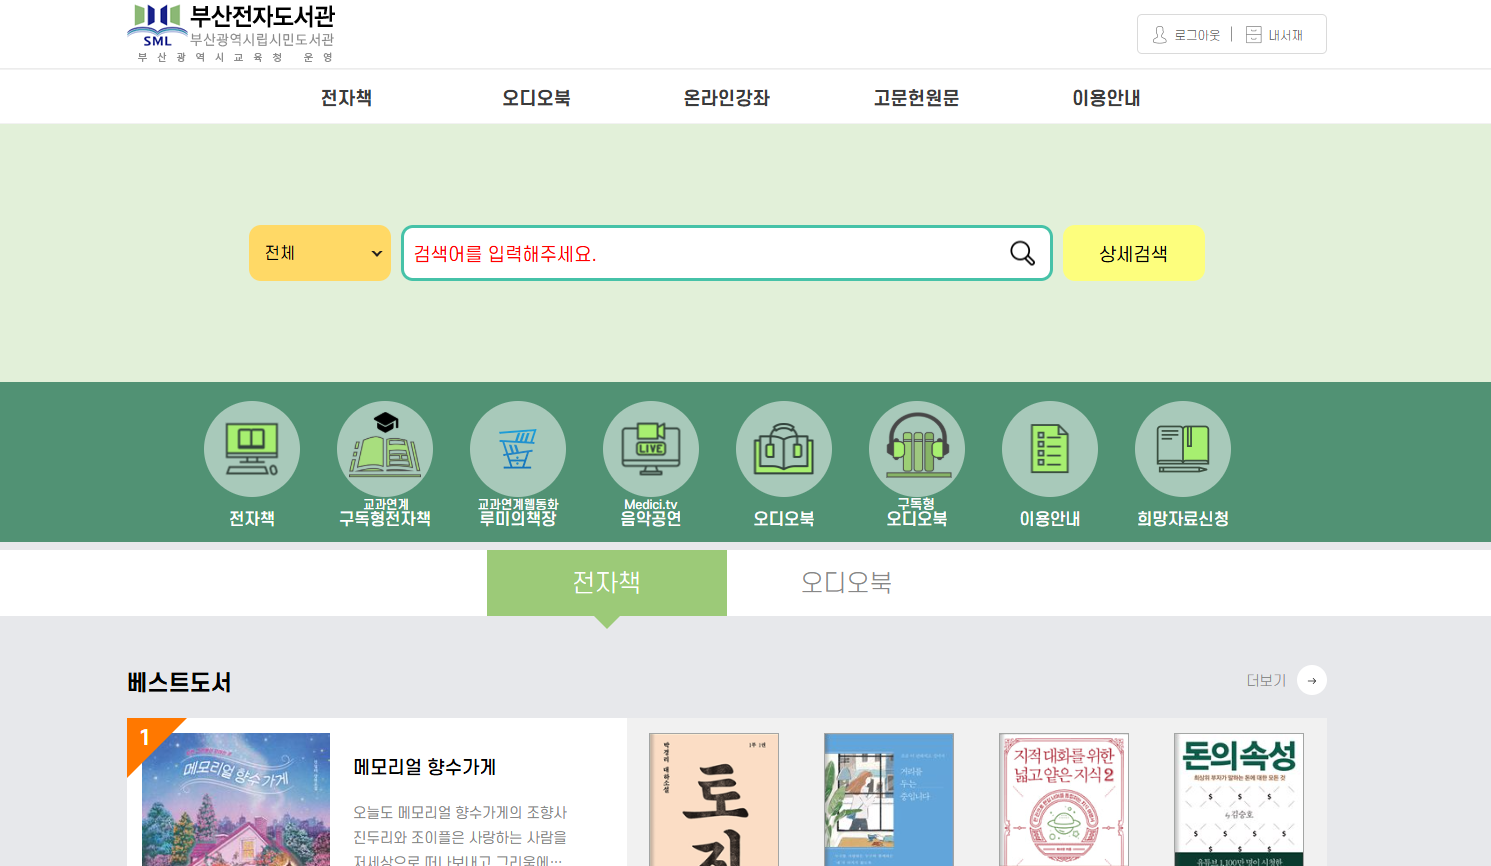This screenshot has width=1491, height=866.
Task: Click the magnifying glass search icon
Action: [x=1022, y=253]
